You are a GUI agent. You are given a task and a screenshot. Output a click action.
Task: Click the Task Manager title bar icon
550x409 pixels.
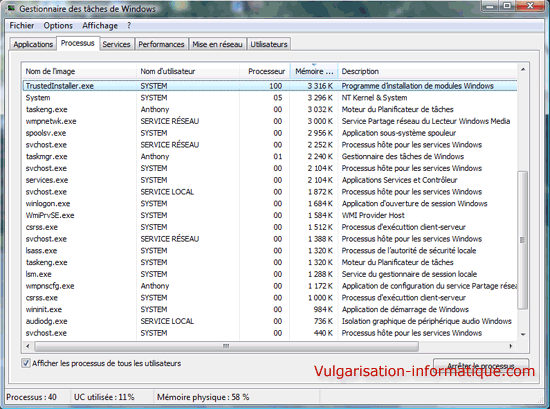pos(12,8)
